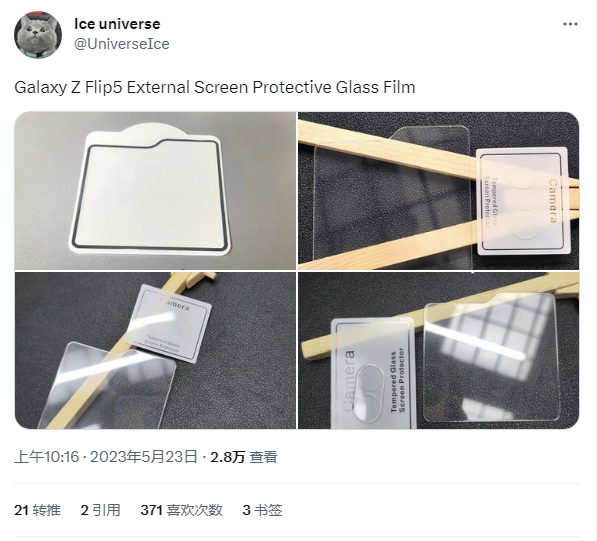Open the bottom-left photo with wooden sticks

point(155,350)
